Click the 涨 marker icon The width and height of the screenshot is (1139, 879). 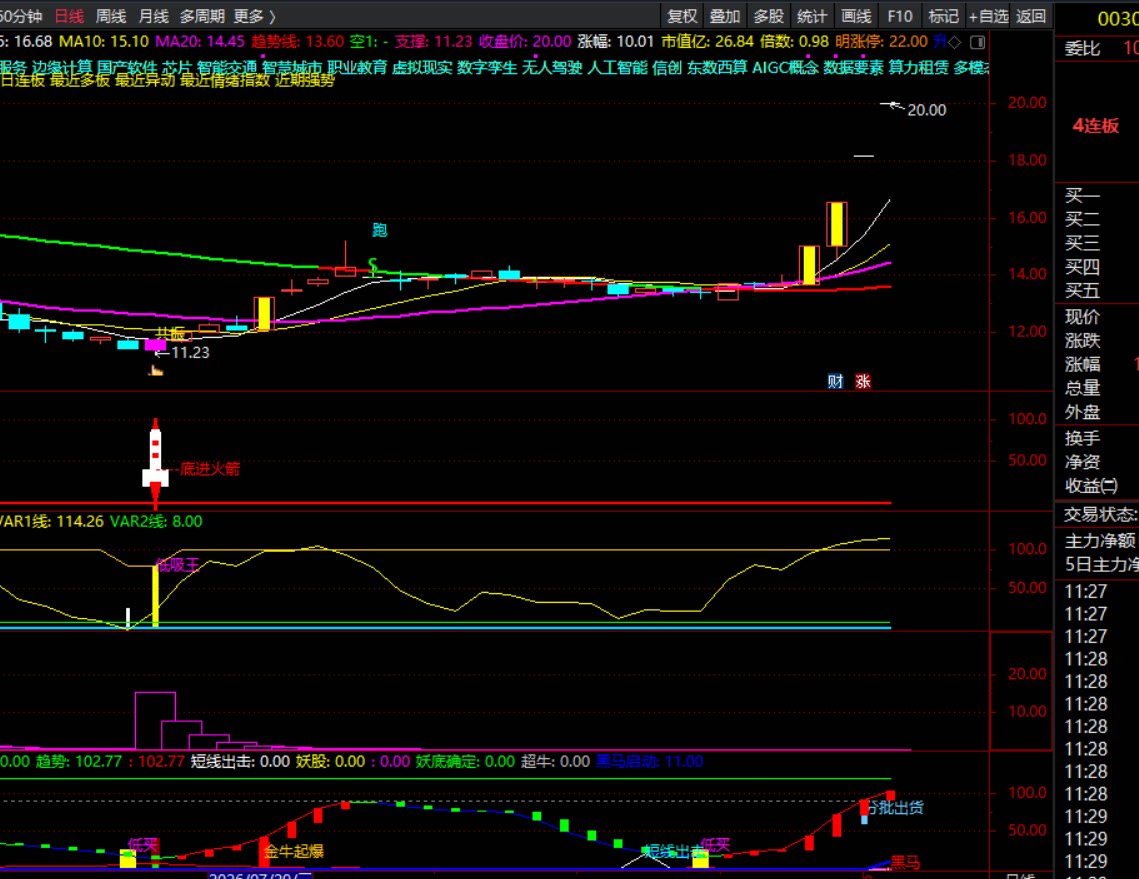pos(863,381)
